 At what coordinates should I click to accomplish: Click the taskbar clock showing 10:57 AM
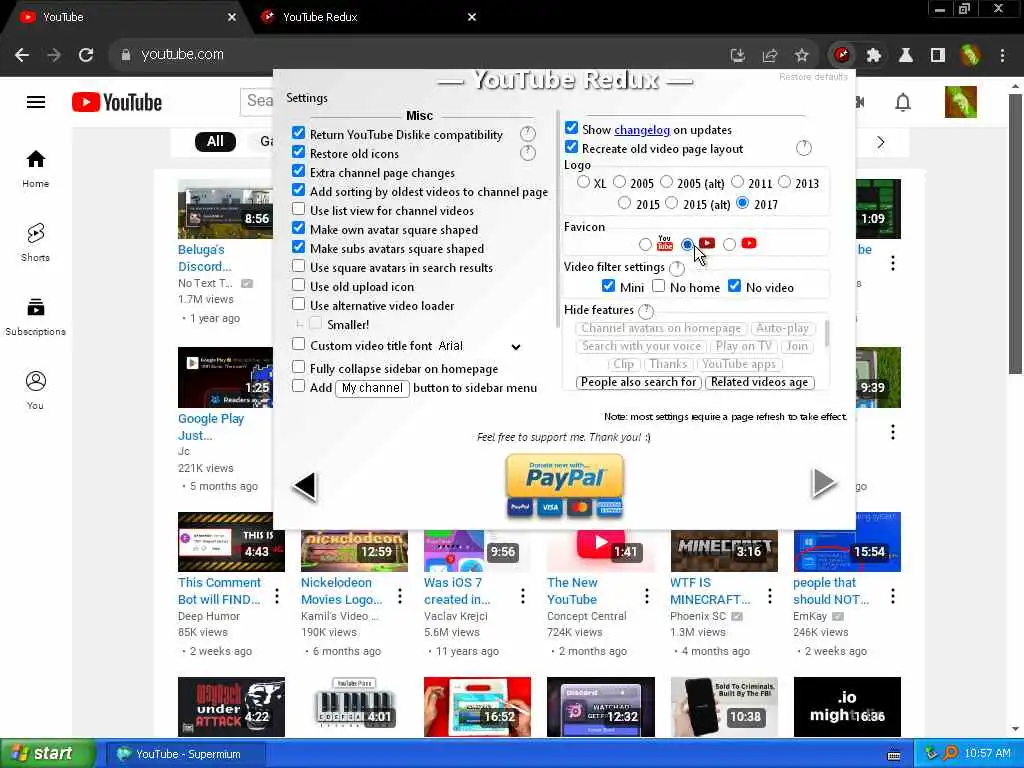click(987, 754)
